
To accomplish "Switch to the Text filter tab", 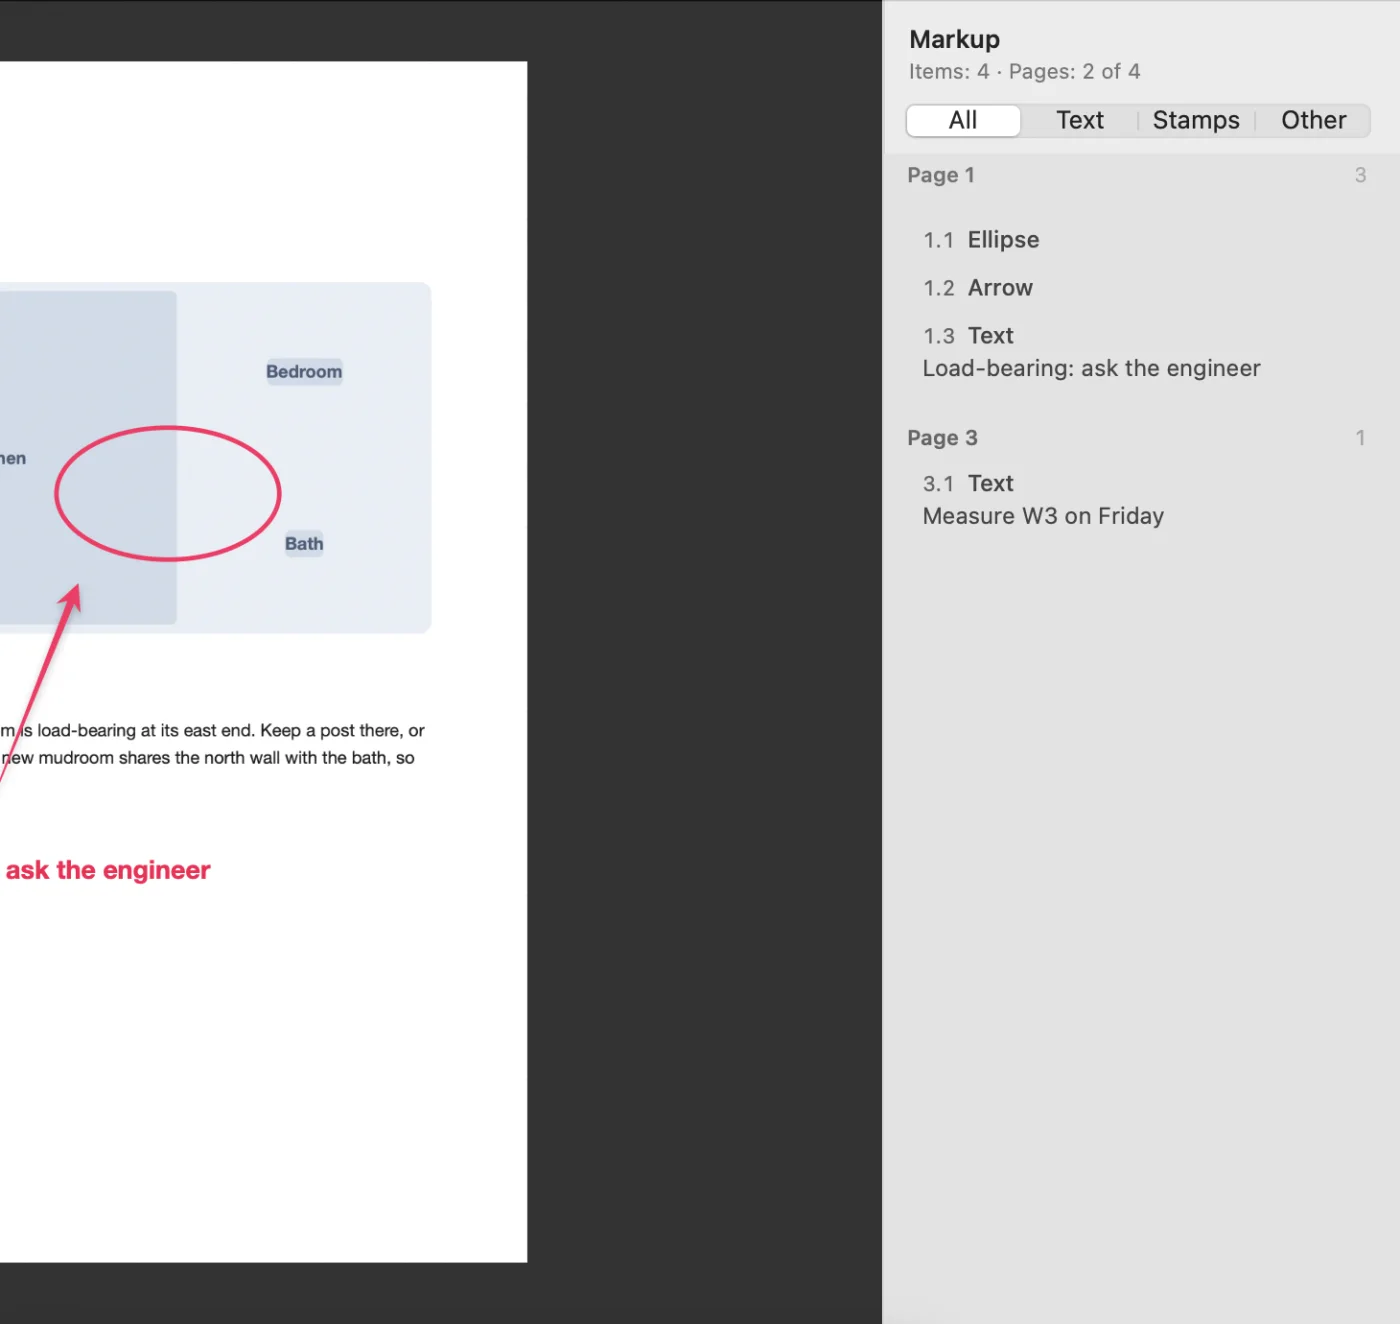I will pos(1080,121).
